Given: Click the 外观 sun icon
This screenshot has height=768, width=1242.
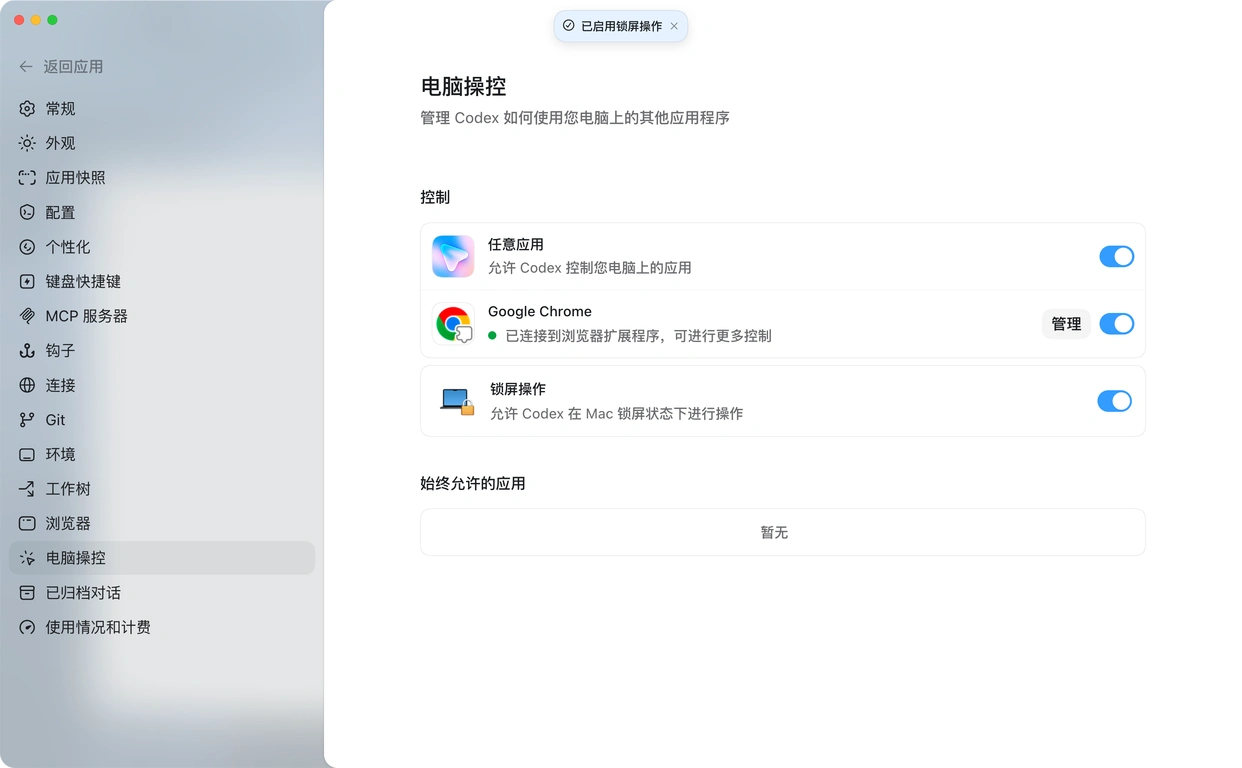Looking at the screenshot, I should 27,143.
